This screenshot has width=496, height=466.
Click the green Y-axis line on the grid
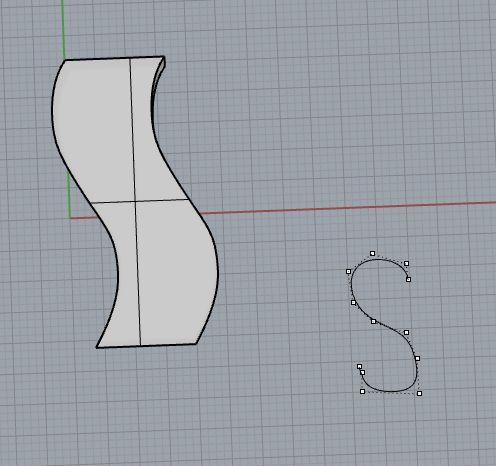click(63, 30)
